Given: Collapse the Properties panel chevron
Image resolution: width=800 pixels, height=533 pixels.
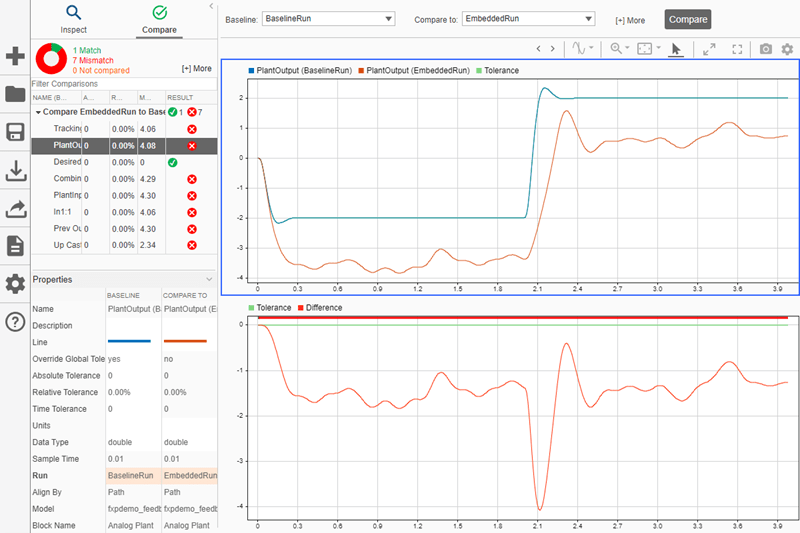Looking at the screenshot, I should click(209, 279).
